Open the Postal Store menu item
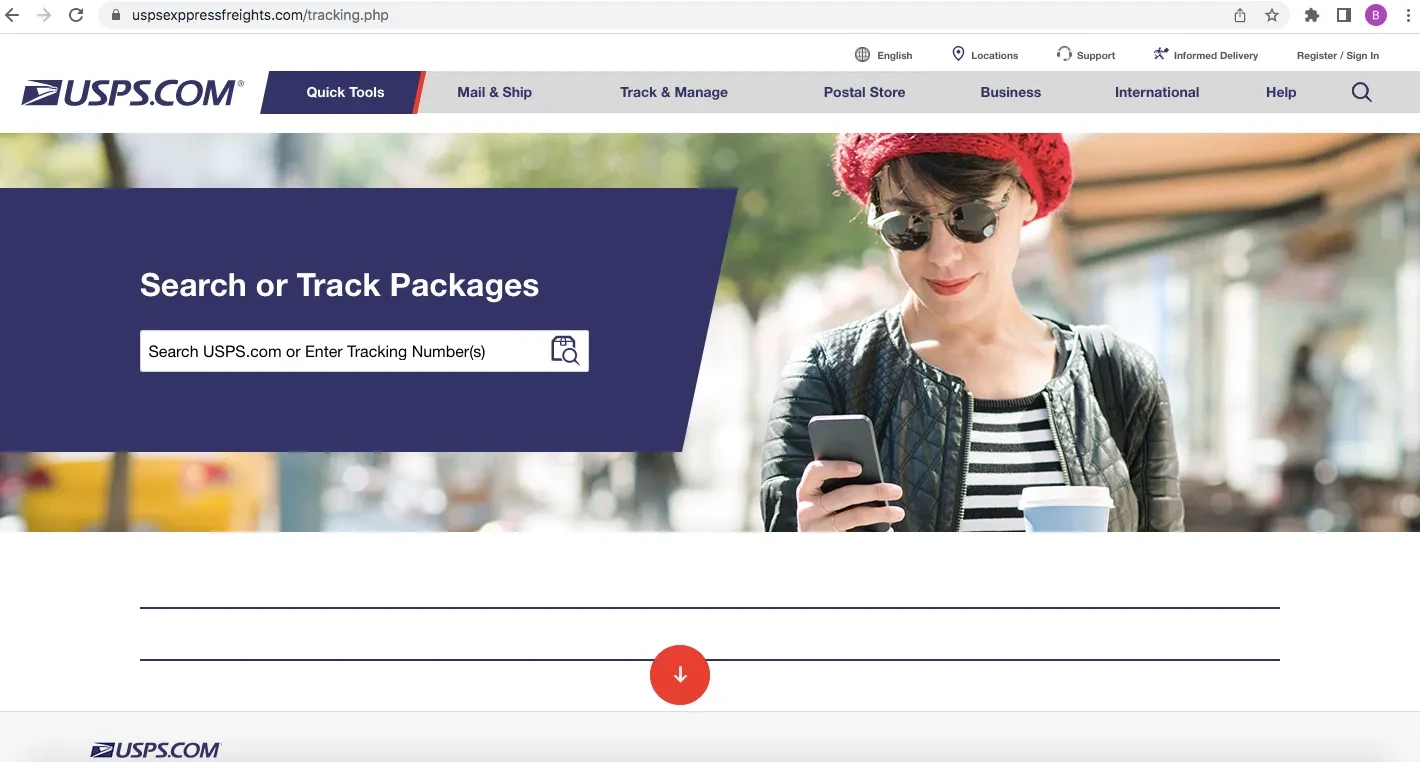 (x=864, y=92)
